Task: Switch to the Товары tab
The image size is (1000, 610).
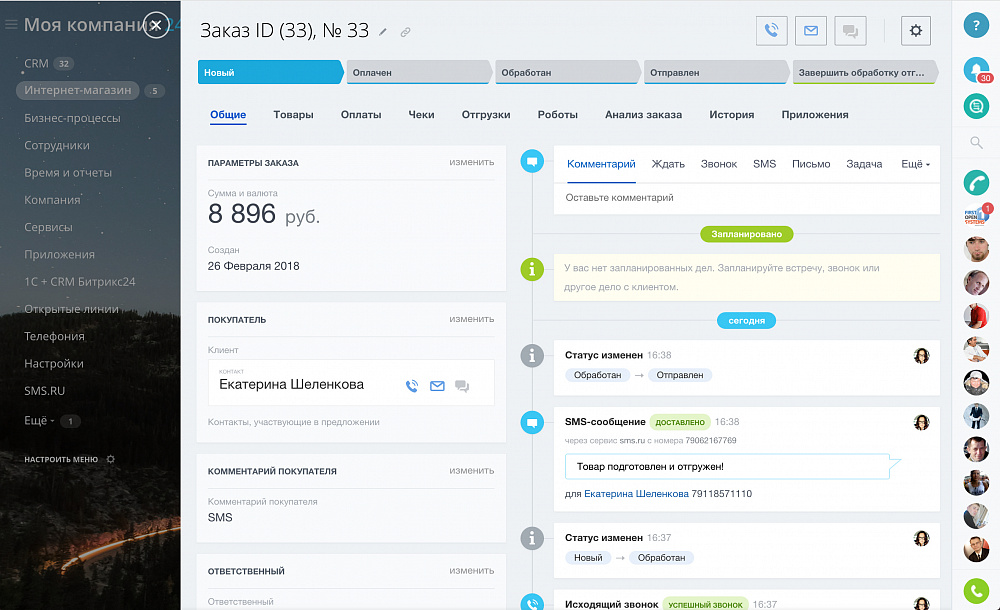Action: [x=293, y=115]
